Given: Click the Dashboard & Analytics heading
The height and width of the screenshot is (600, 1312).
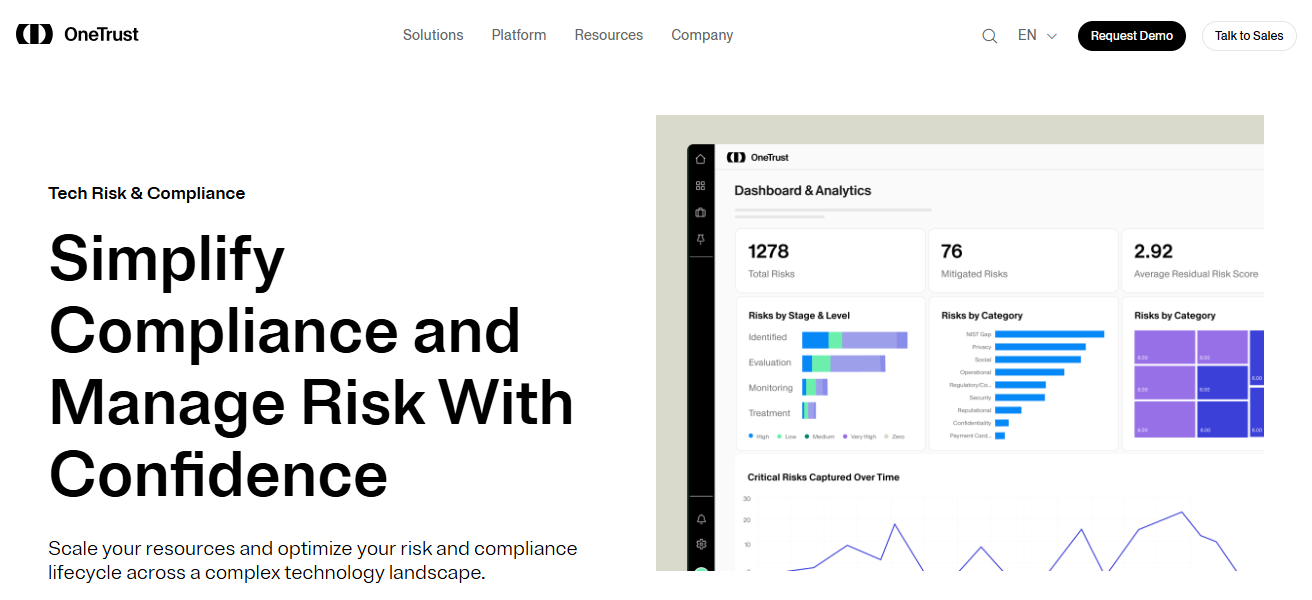Looking at the screenshot, I should point(803,190).
